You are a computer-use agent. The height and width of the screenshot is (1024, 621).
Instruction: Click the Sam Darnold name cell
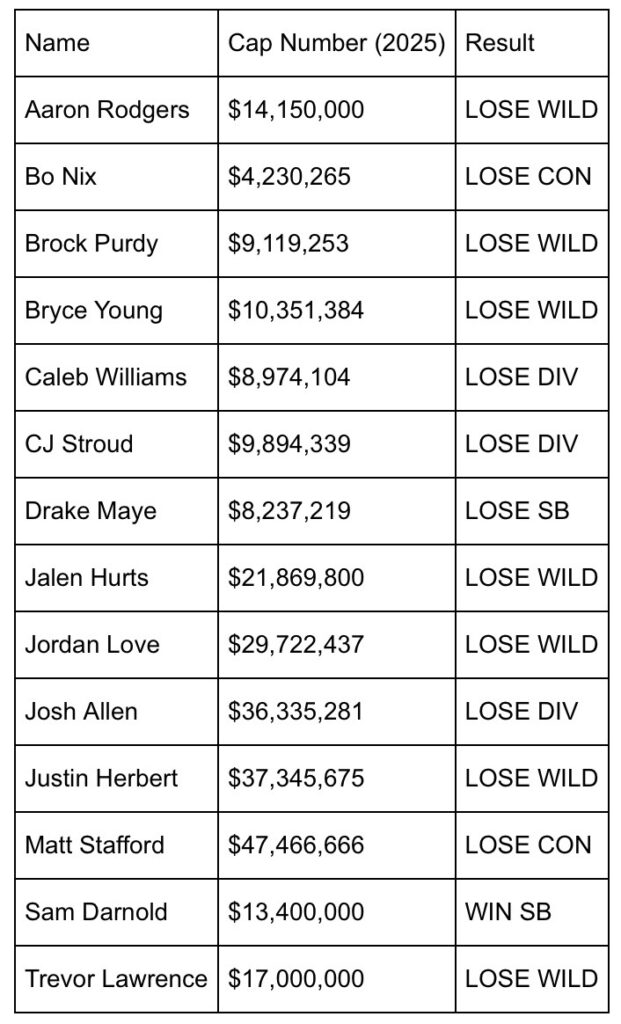coord(96,912)
